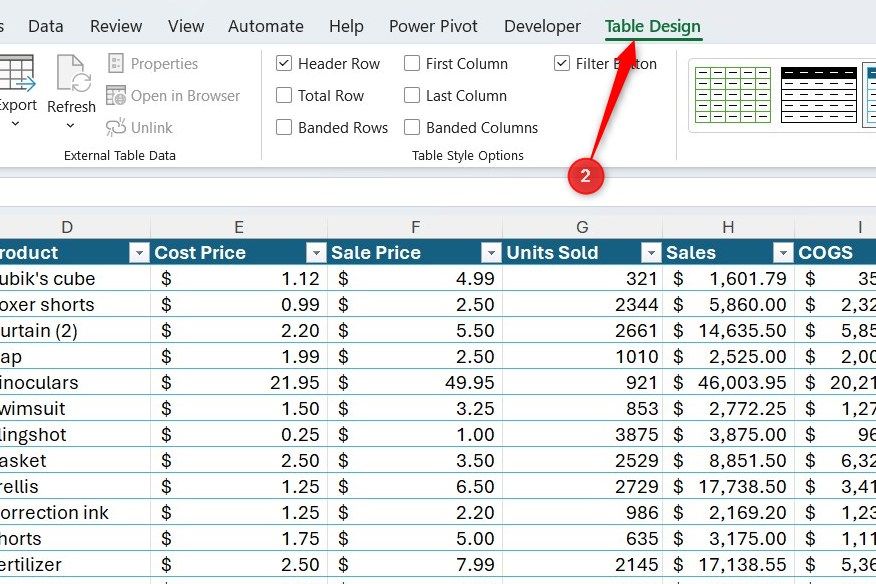Click the Open in Browser icon
Viewport: 876px width, 584px height.
[116, 96]
